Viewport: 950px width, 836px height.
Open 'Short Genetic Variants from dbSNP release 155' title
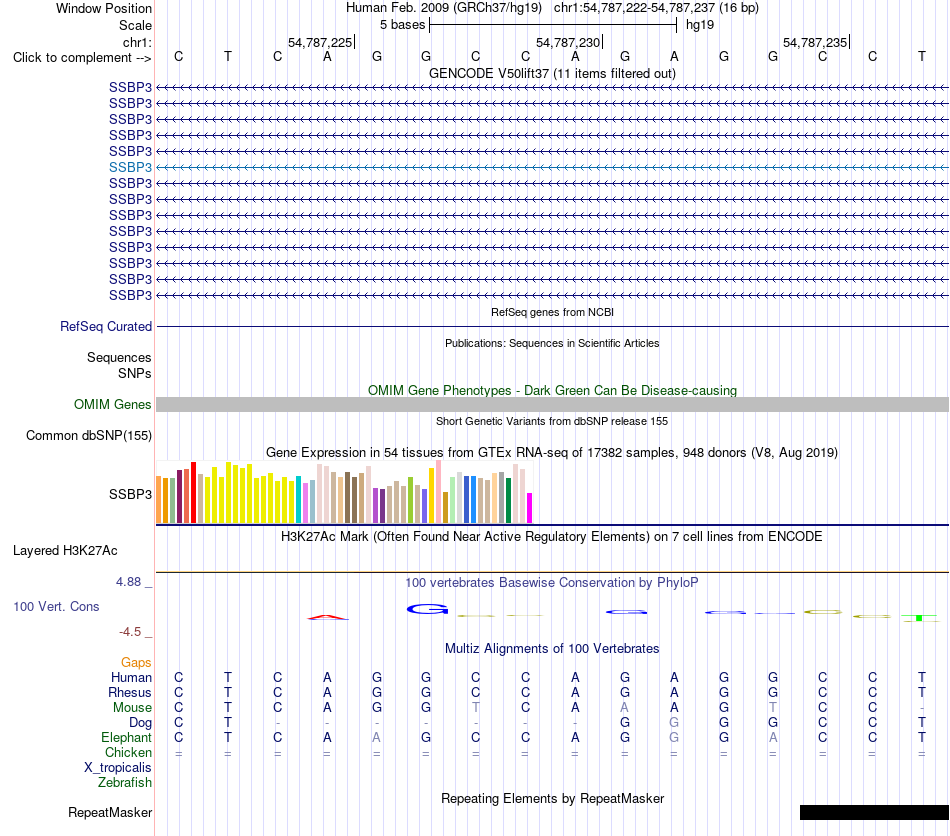(x=552, y=421)
